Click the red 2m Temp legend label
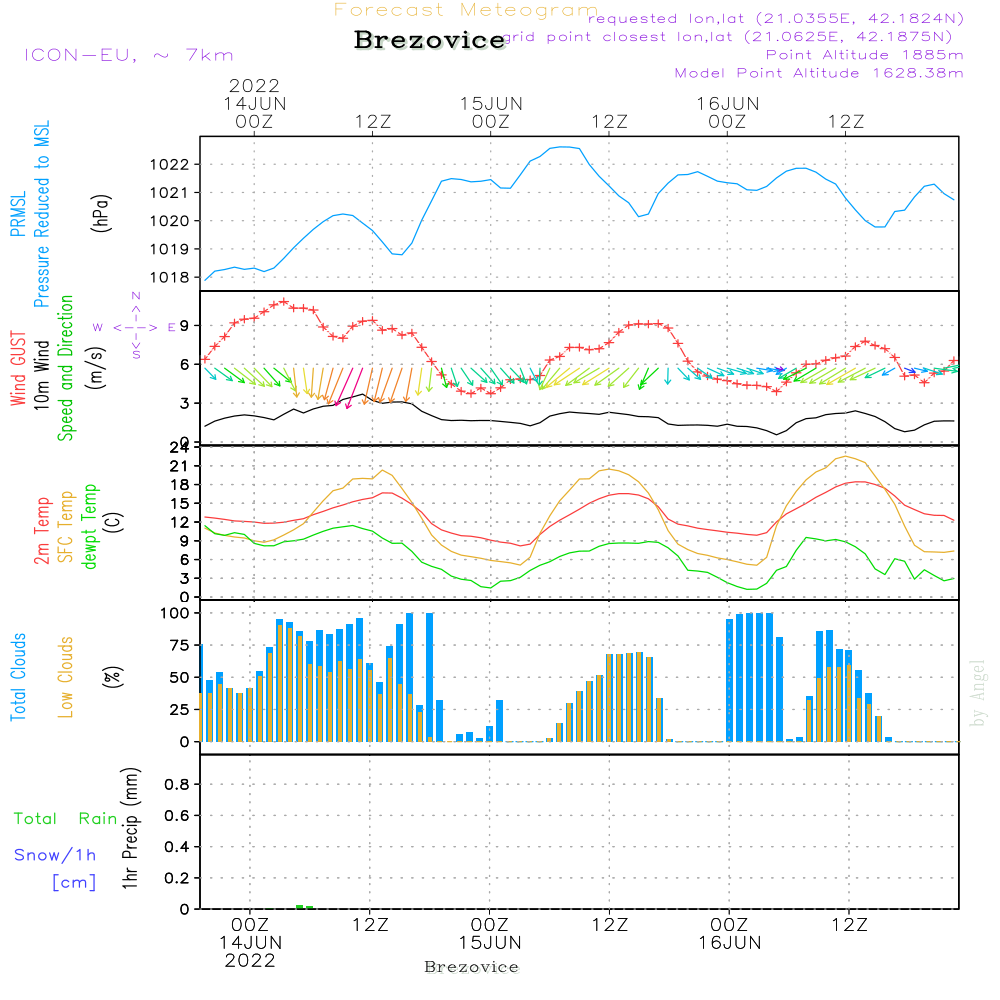 42,528
